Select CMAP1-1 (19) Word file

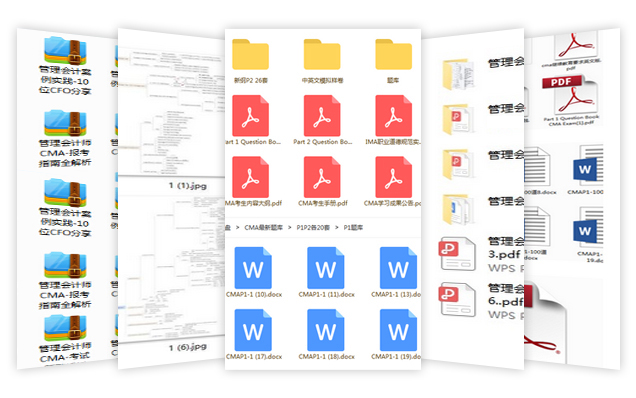tap(398, 330)
